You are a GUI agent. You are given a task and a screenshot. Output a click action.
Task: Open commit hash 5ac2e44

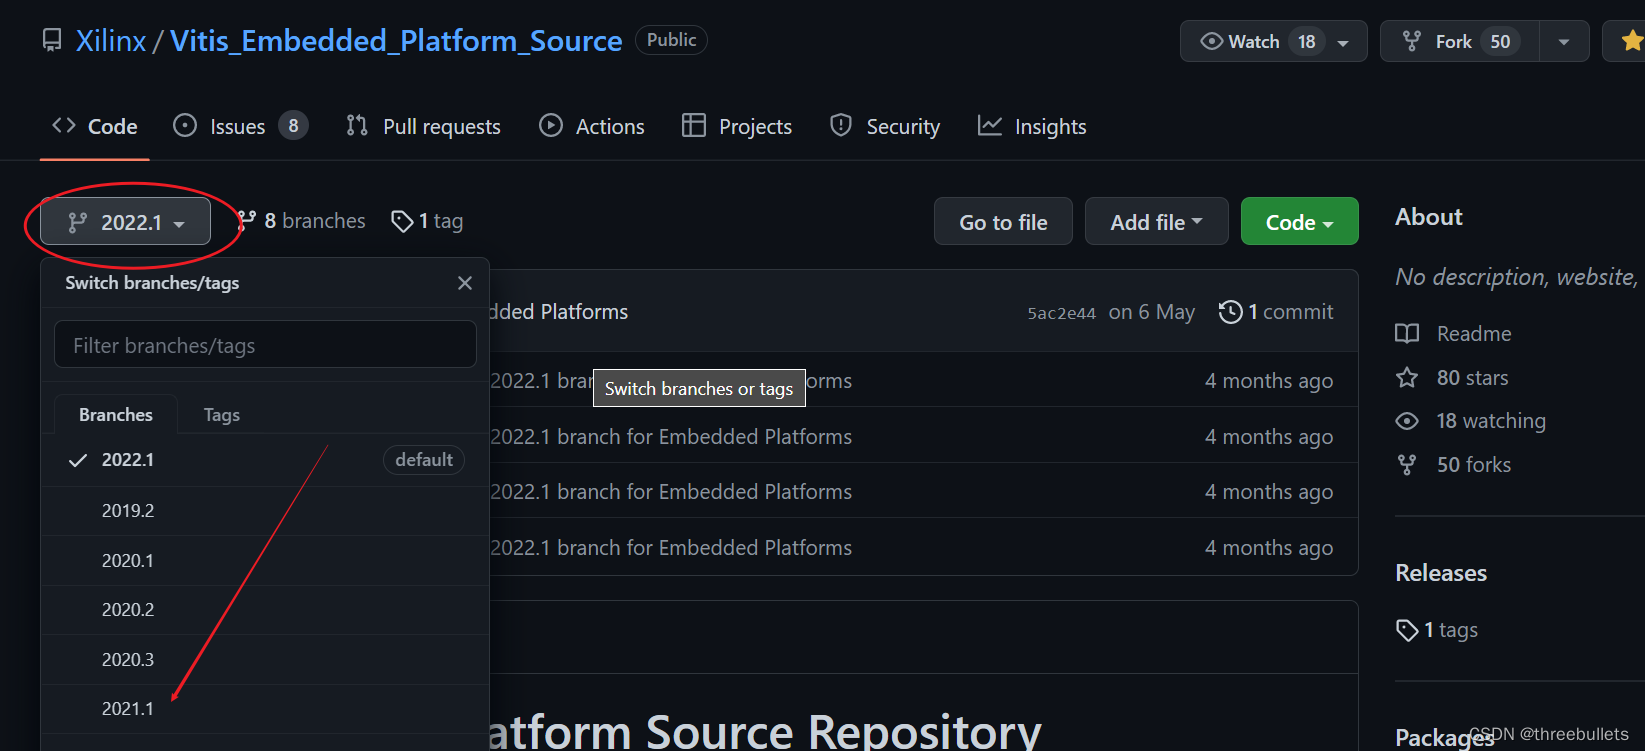1061,313
